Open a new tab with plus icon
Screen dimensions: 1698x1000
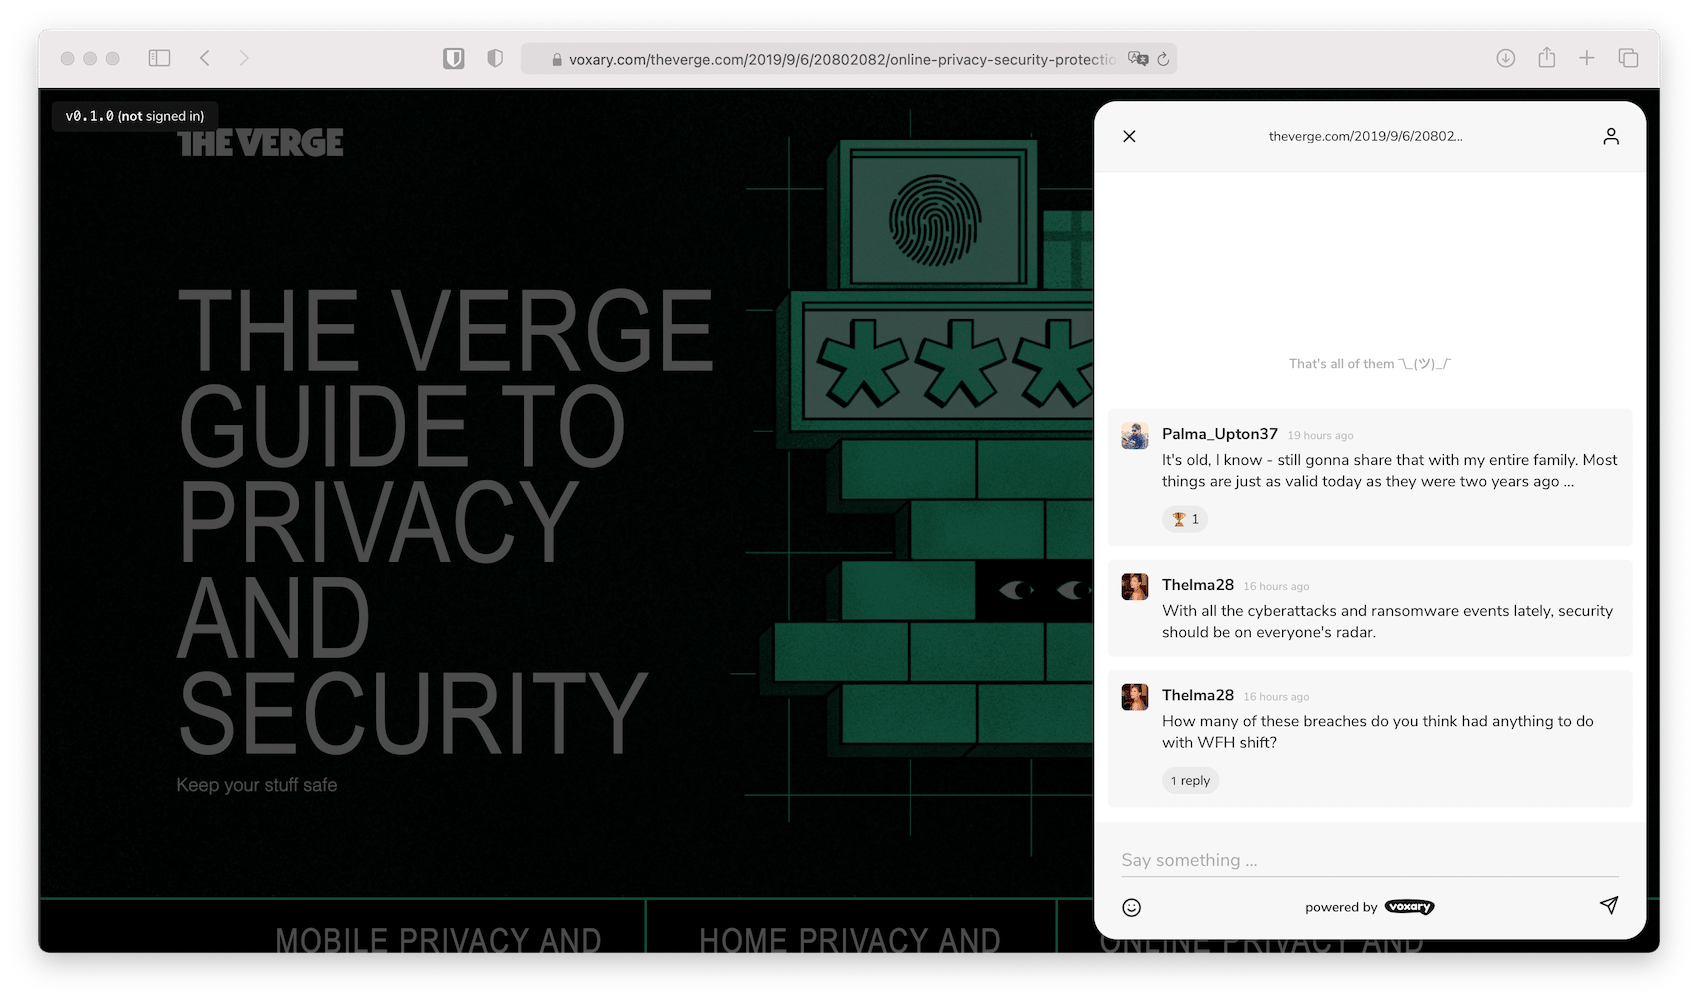tap(1587, 58)
